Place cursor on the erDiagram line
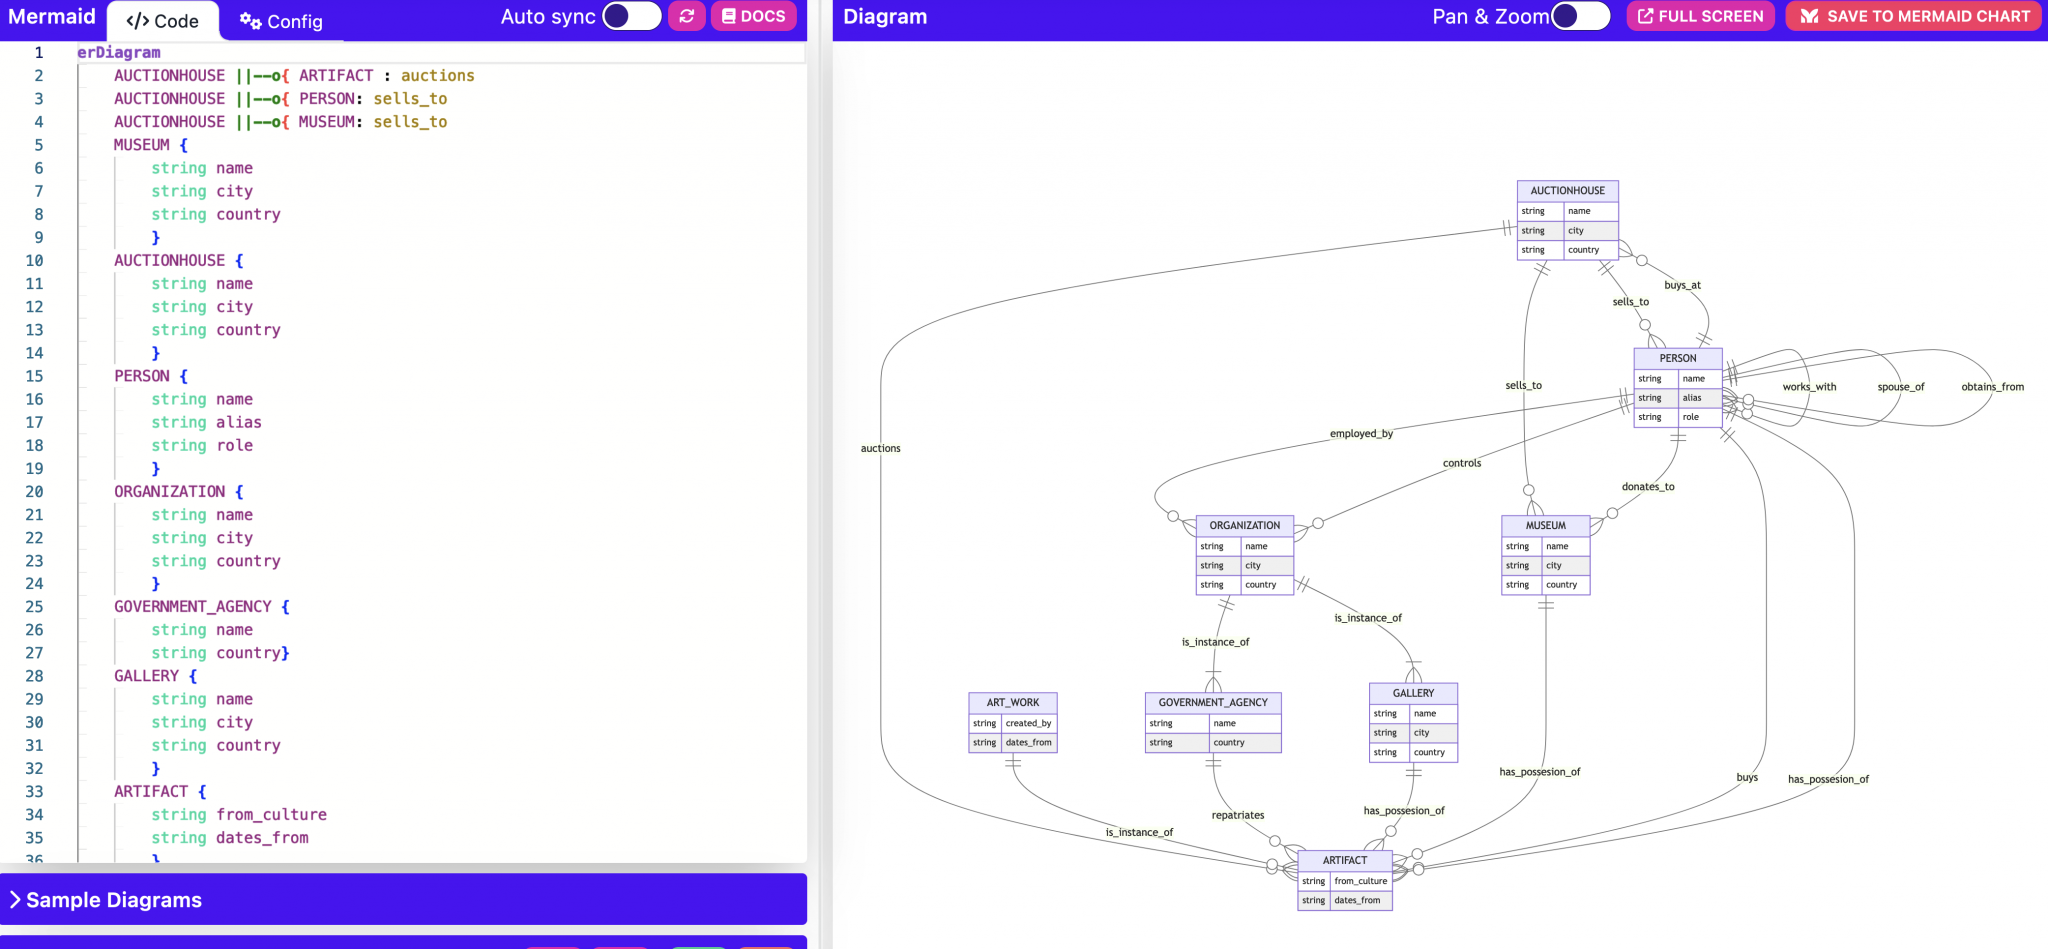The image size is (2048, 949). click(119, 52)
